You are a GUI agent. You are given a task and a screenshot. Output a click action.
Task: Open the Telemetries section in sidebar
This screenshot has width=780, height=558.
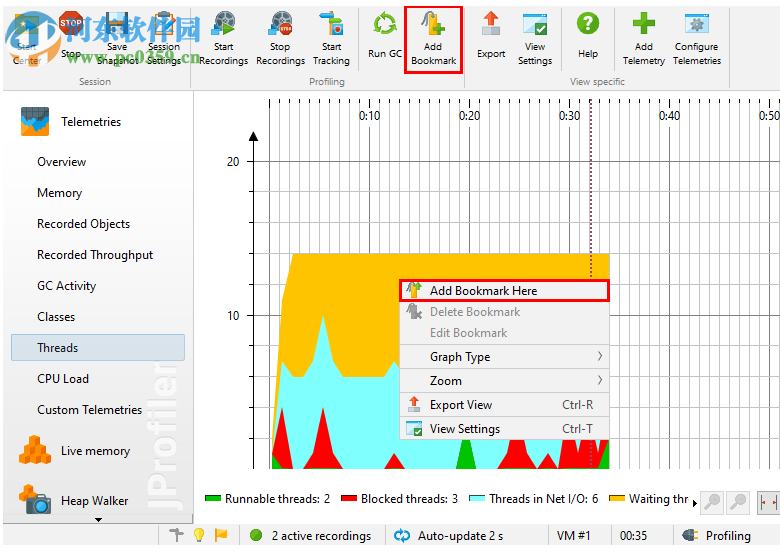[x=71, y=121]
